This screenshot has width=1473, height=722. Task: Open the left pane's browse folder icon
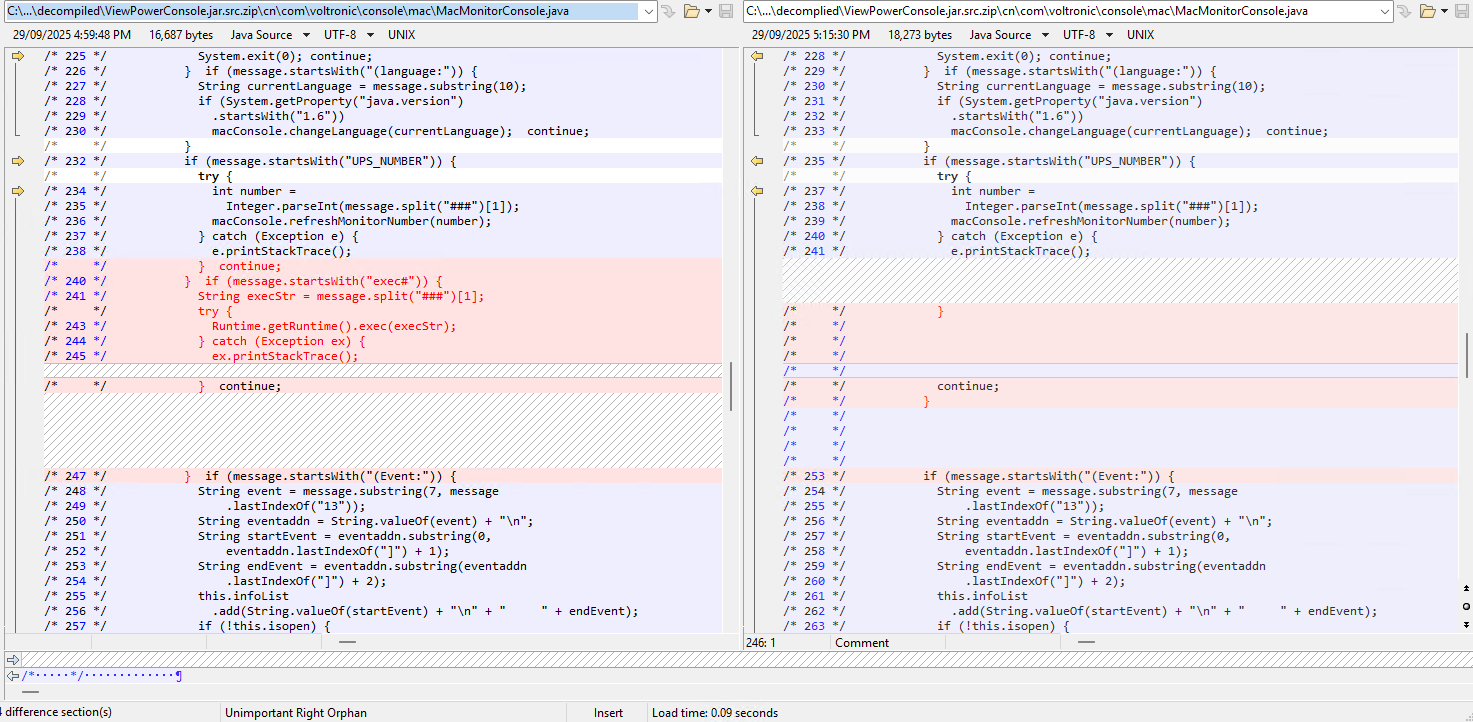click(x=691, y=11)
